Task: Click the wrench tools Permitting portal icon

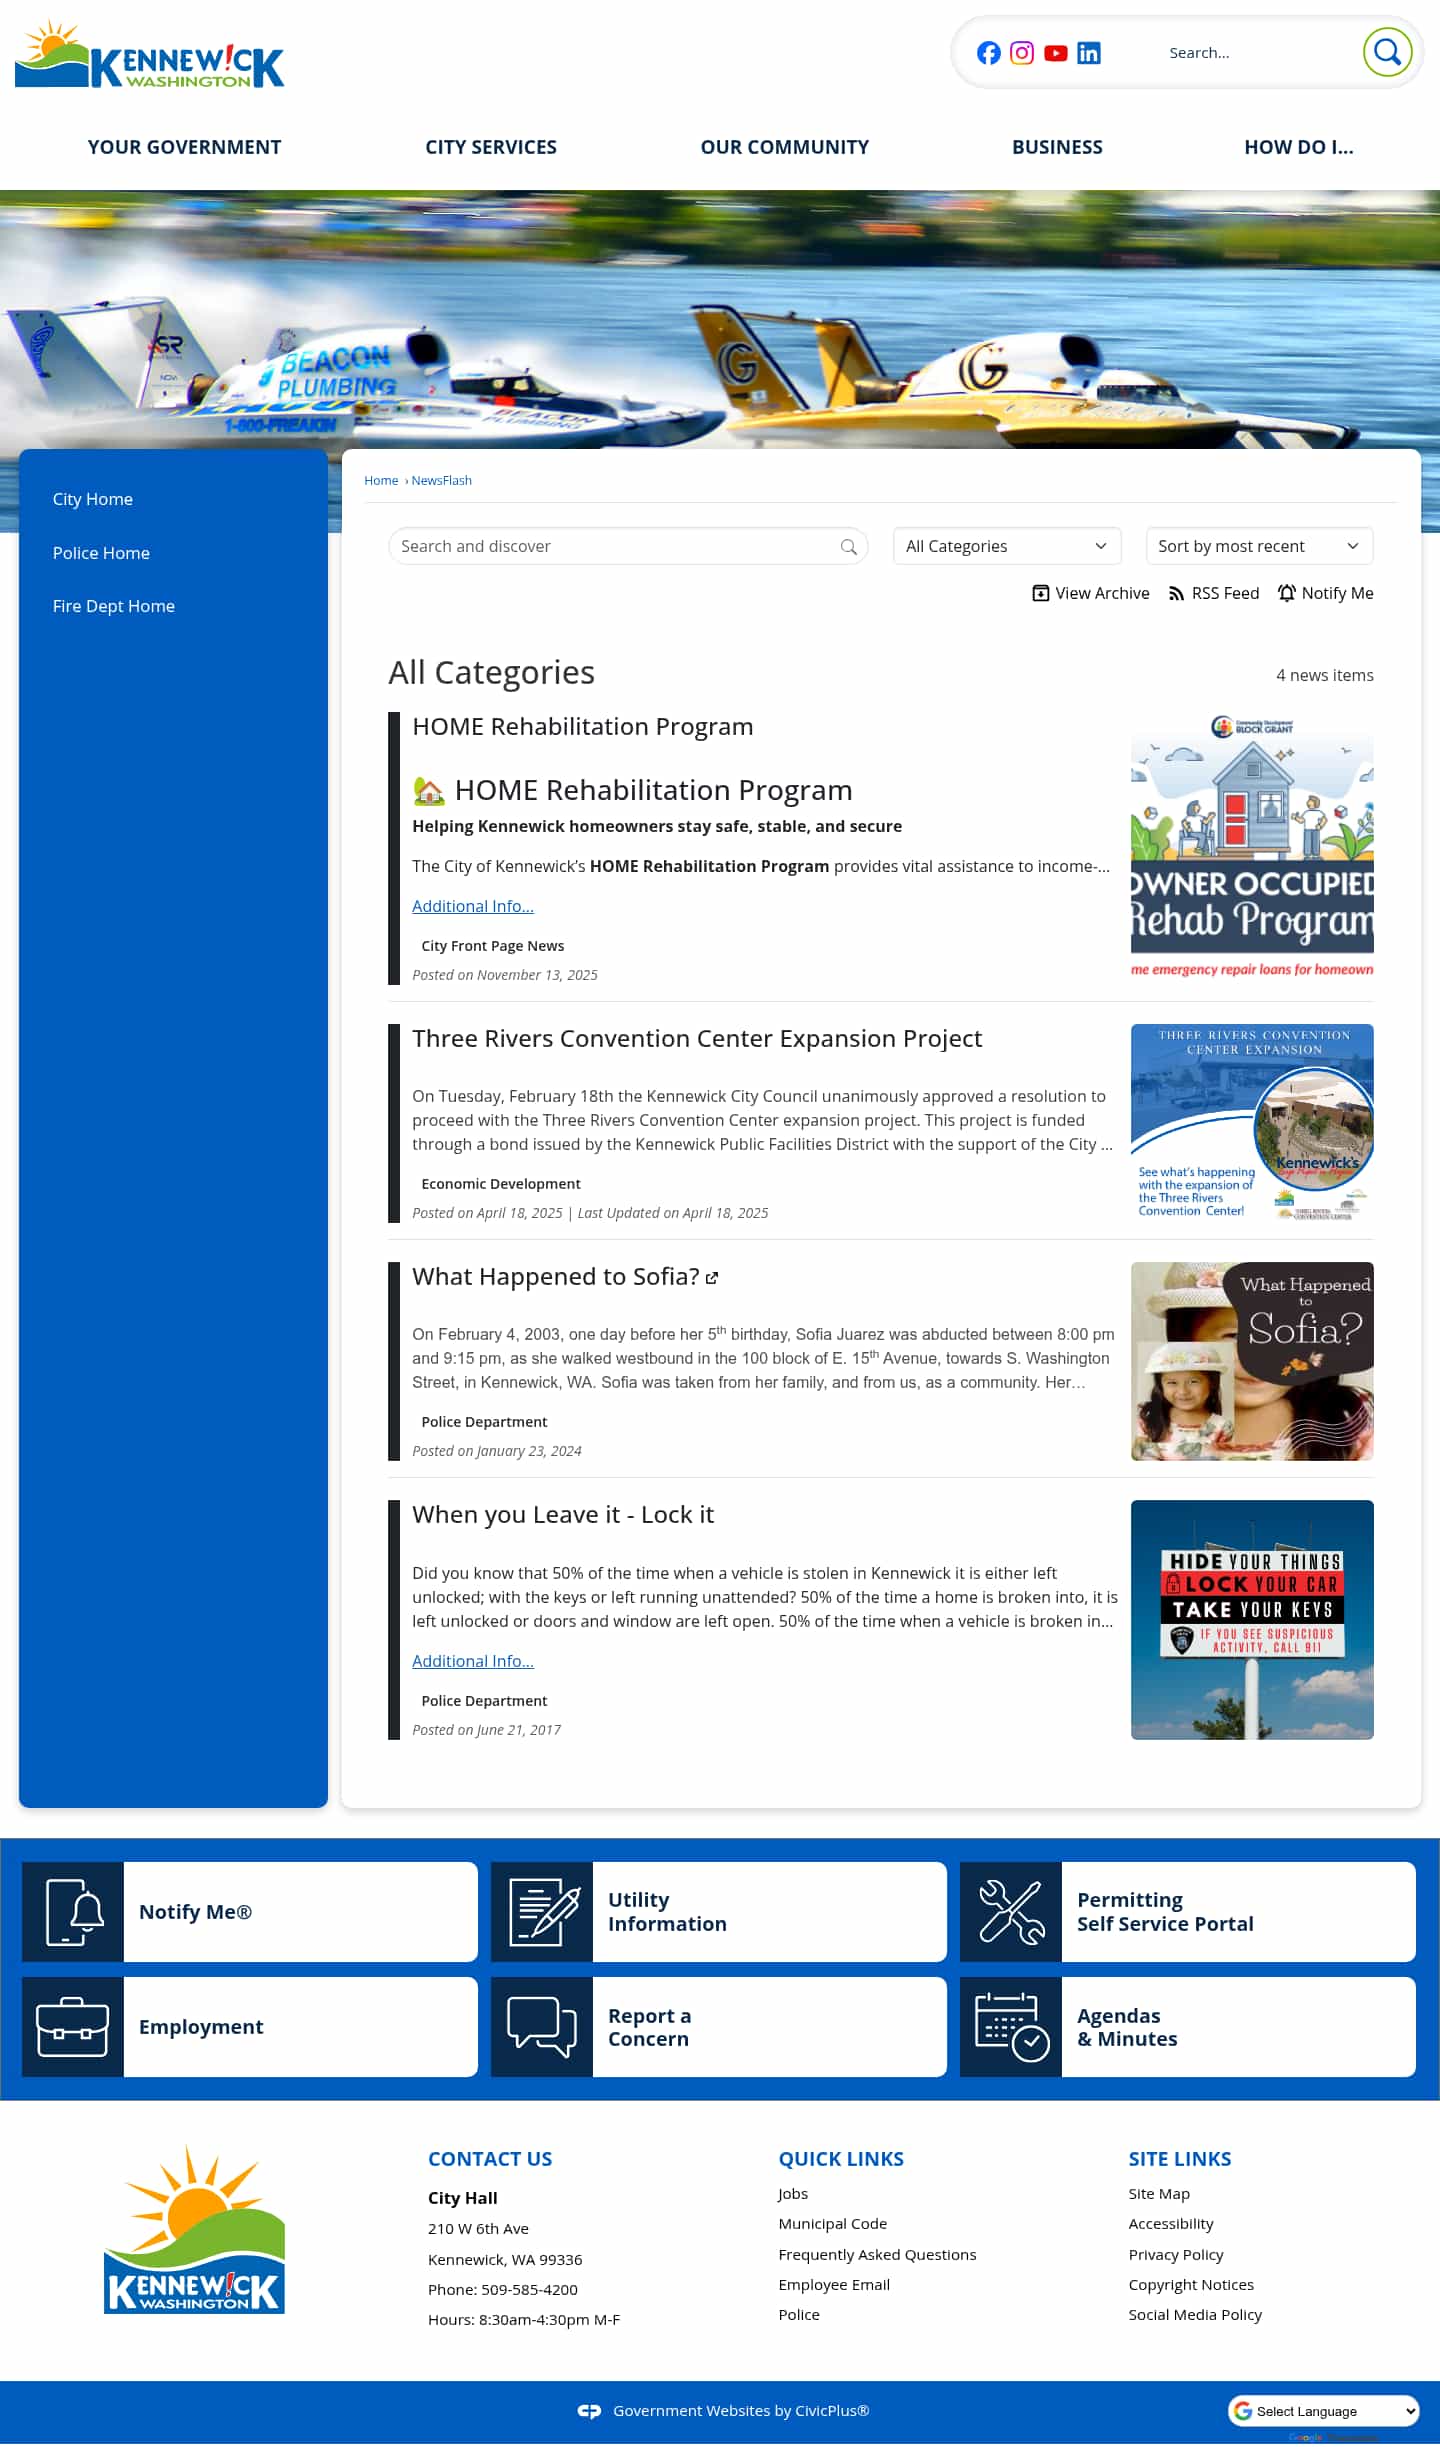Action: tap(1011, 1912)
